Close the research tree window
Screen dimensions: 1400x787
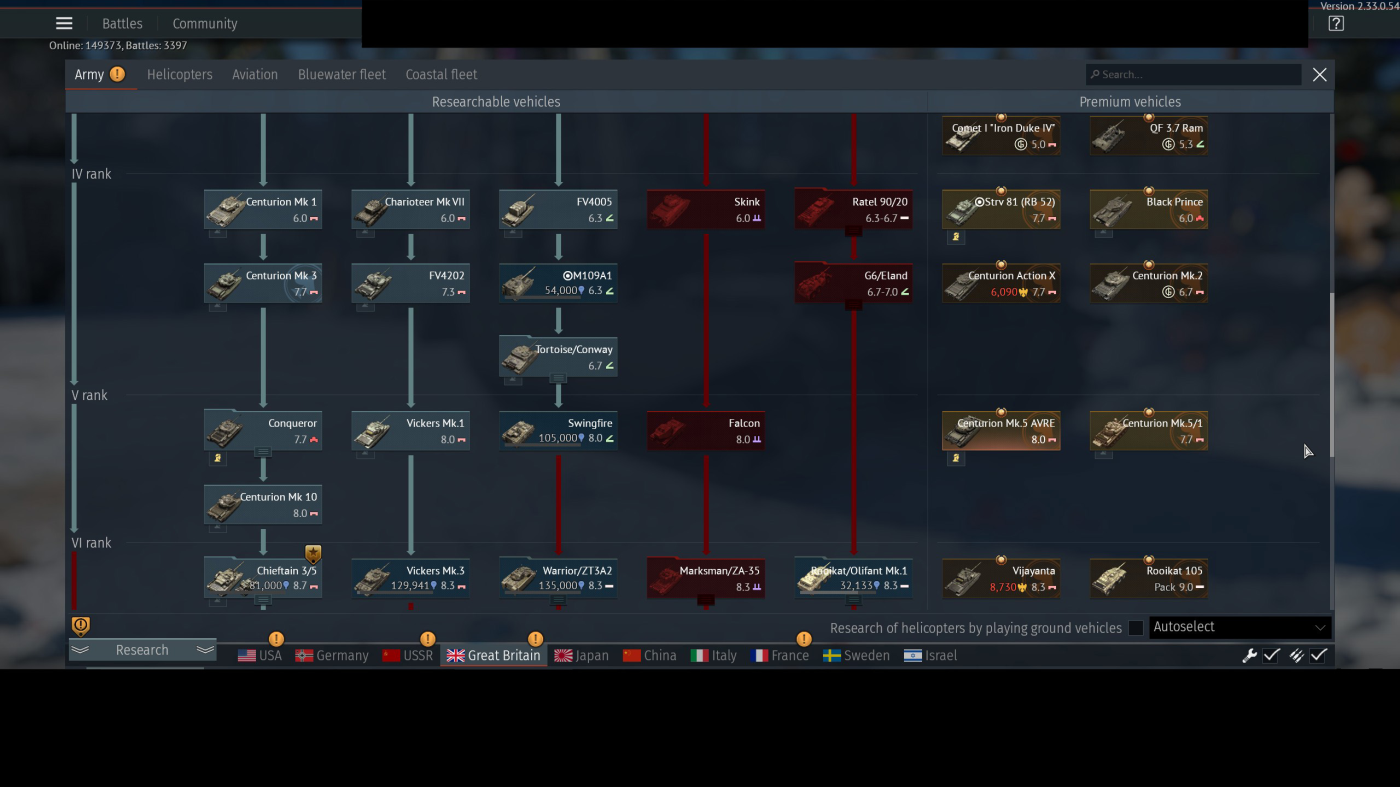tap(1320, 74)
